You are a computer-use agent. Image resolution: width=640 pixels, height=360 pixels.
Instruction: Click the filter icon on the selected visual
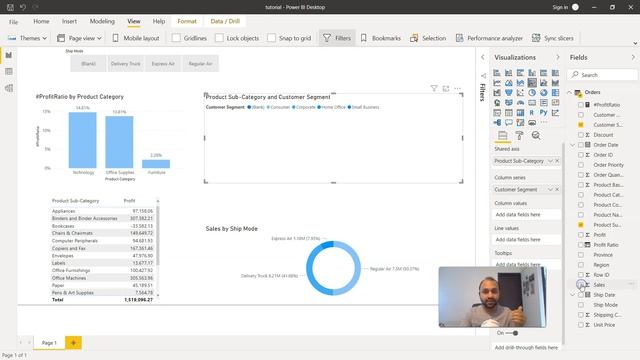(434, 88)
